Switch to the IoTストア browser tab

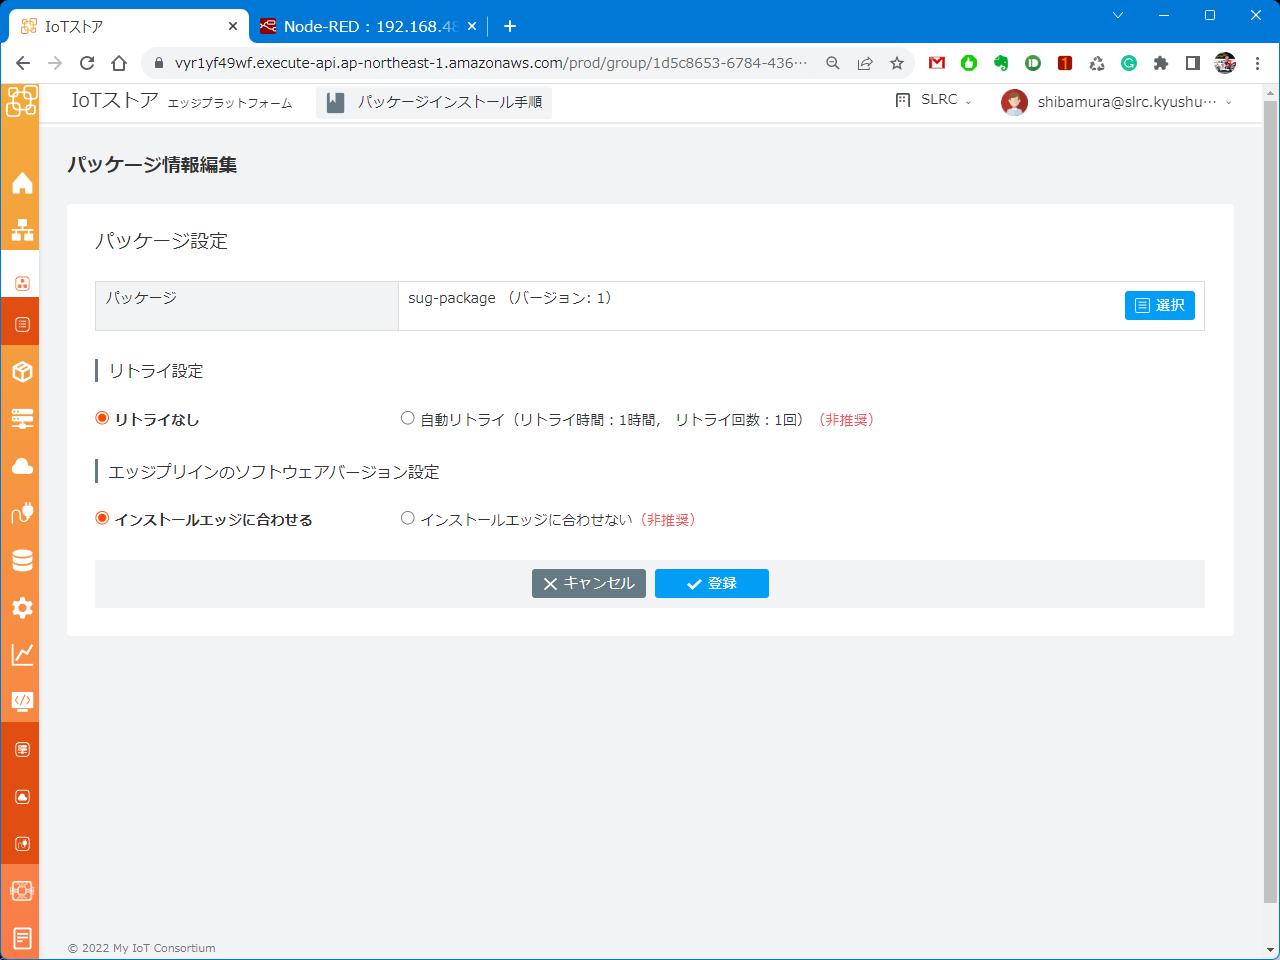(x=128, y=26)
